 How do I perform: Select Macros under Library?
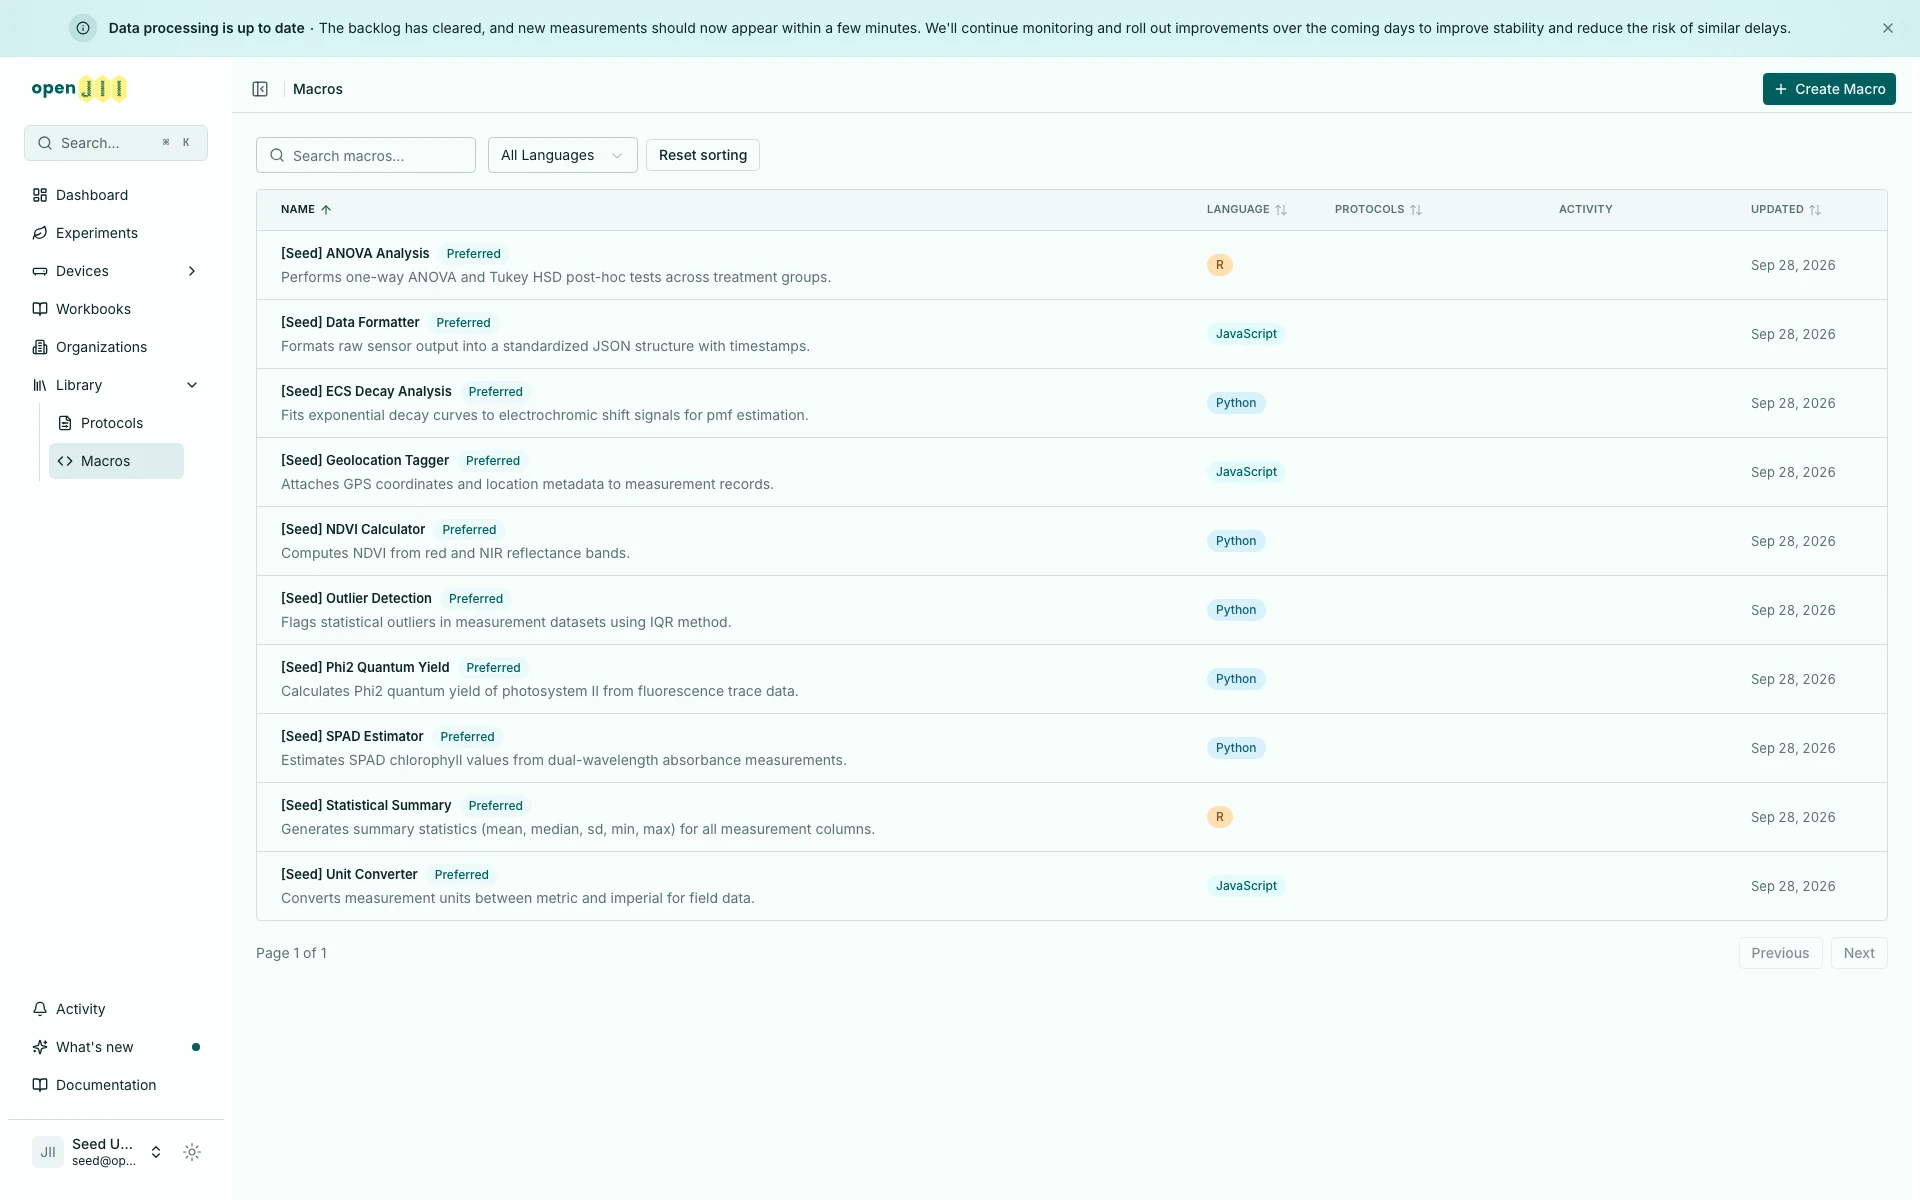click(x=116, y=461)
